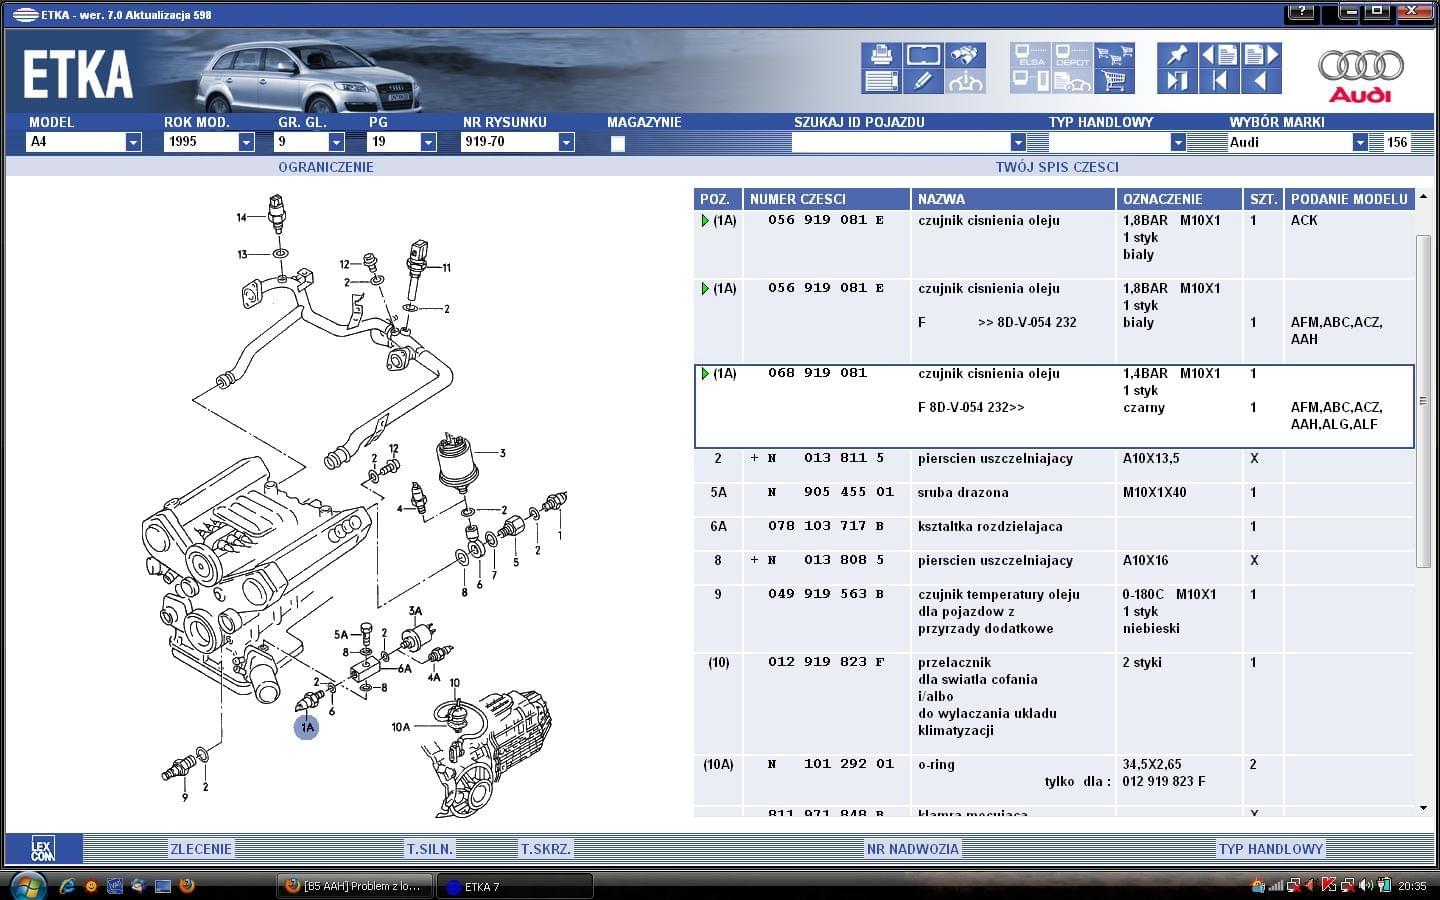Open the SZUKAJ ID POJAZDU dropdown arrow
The height and width of the screenshot is (900, 1440).
pyautogui.click(x=1018, y=142)
